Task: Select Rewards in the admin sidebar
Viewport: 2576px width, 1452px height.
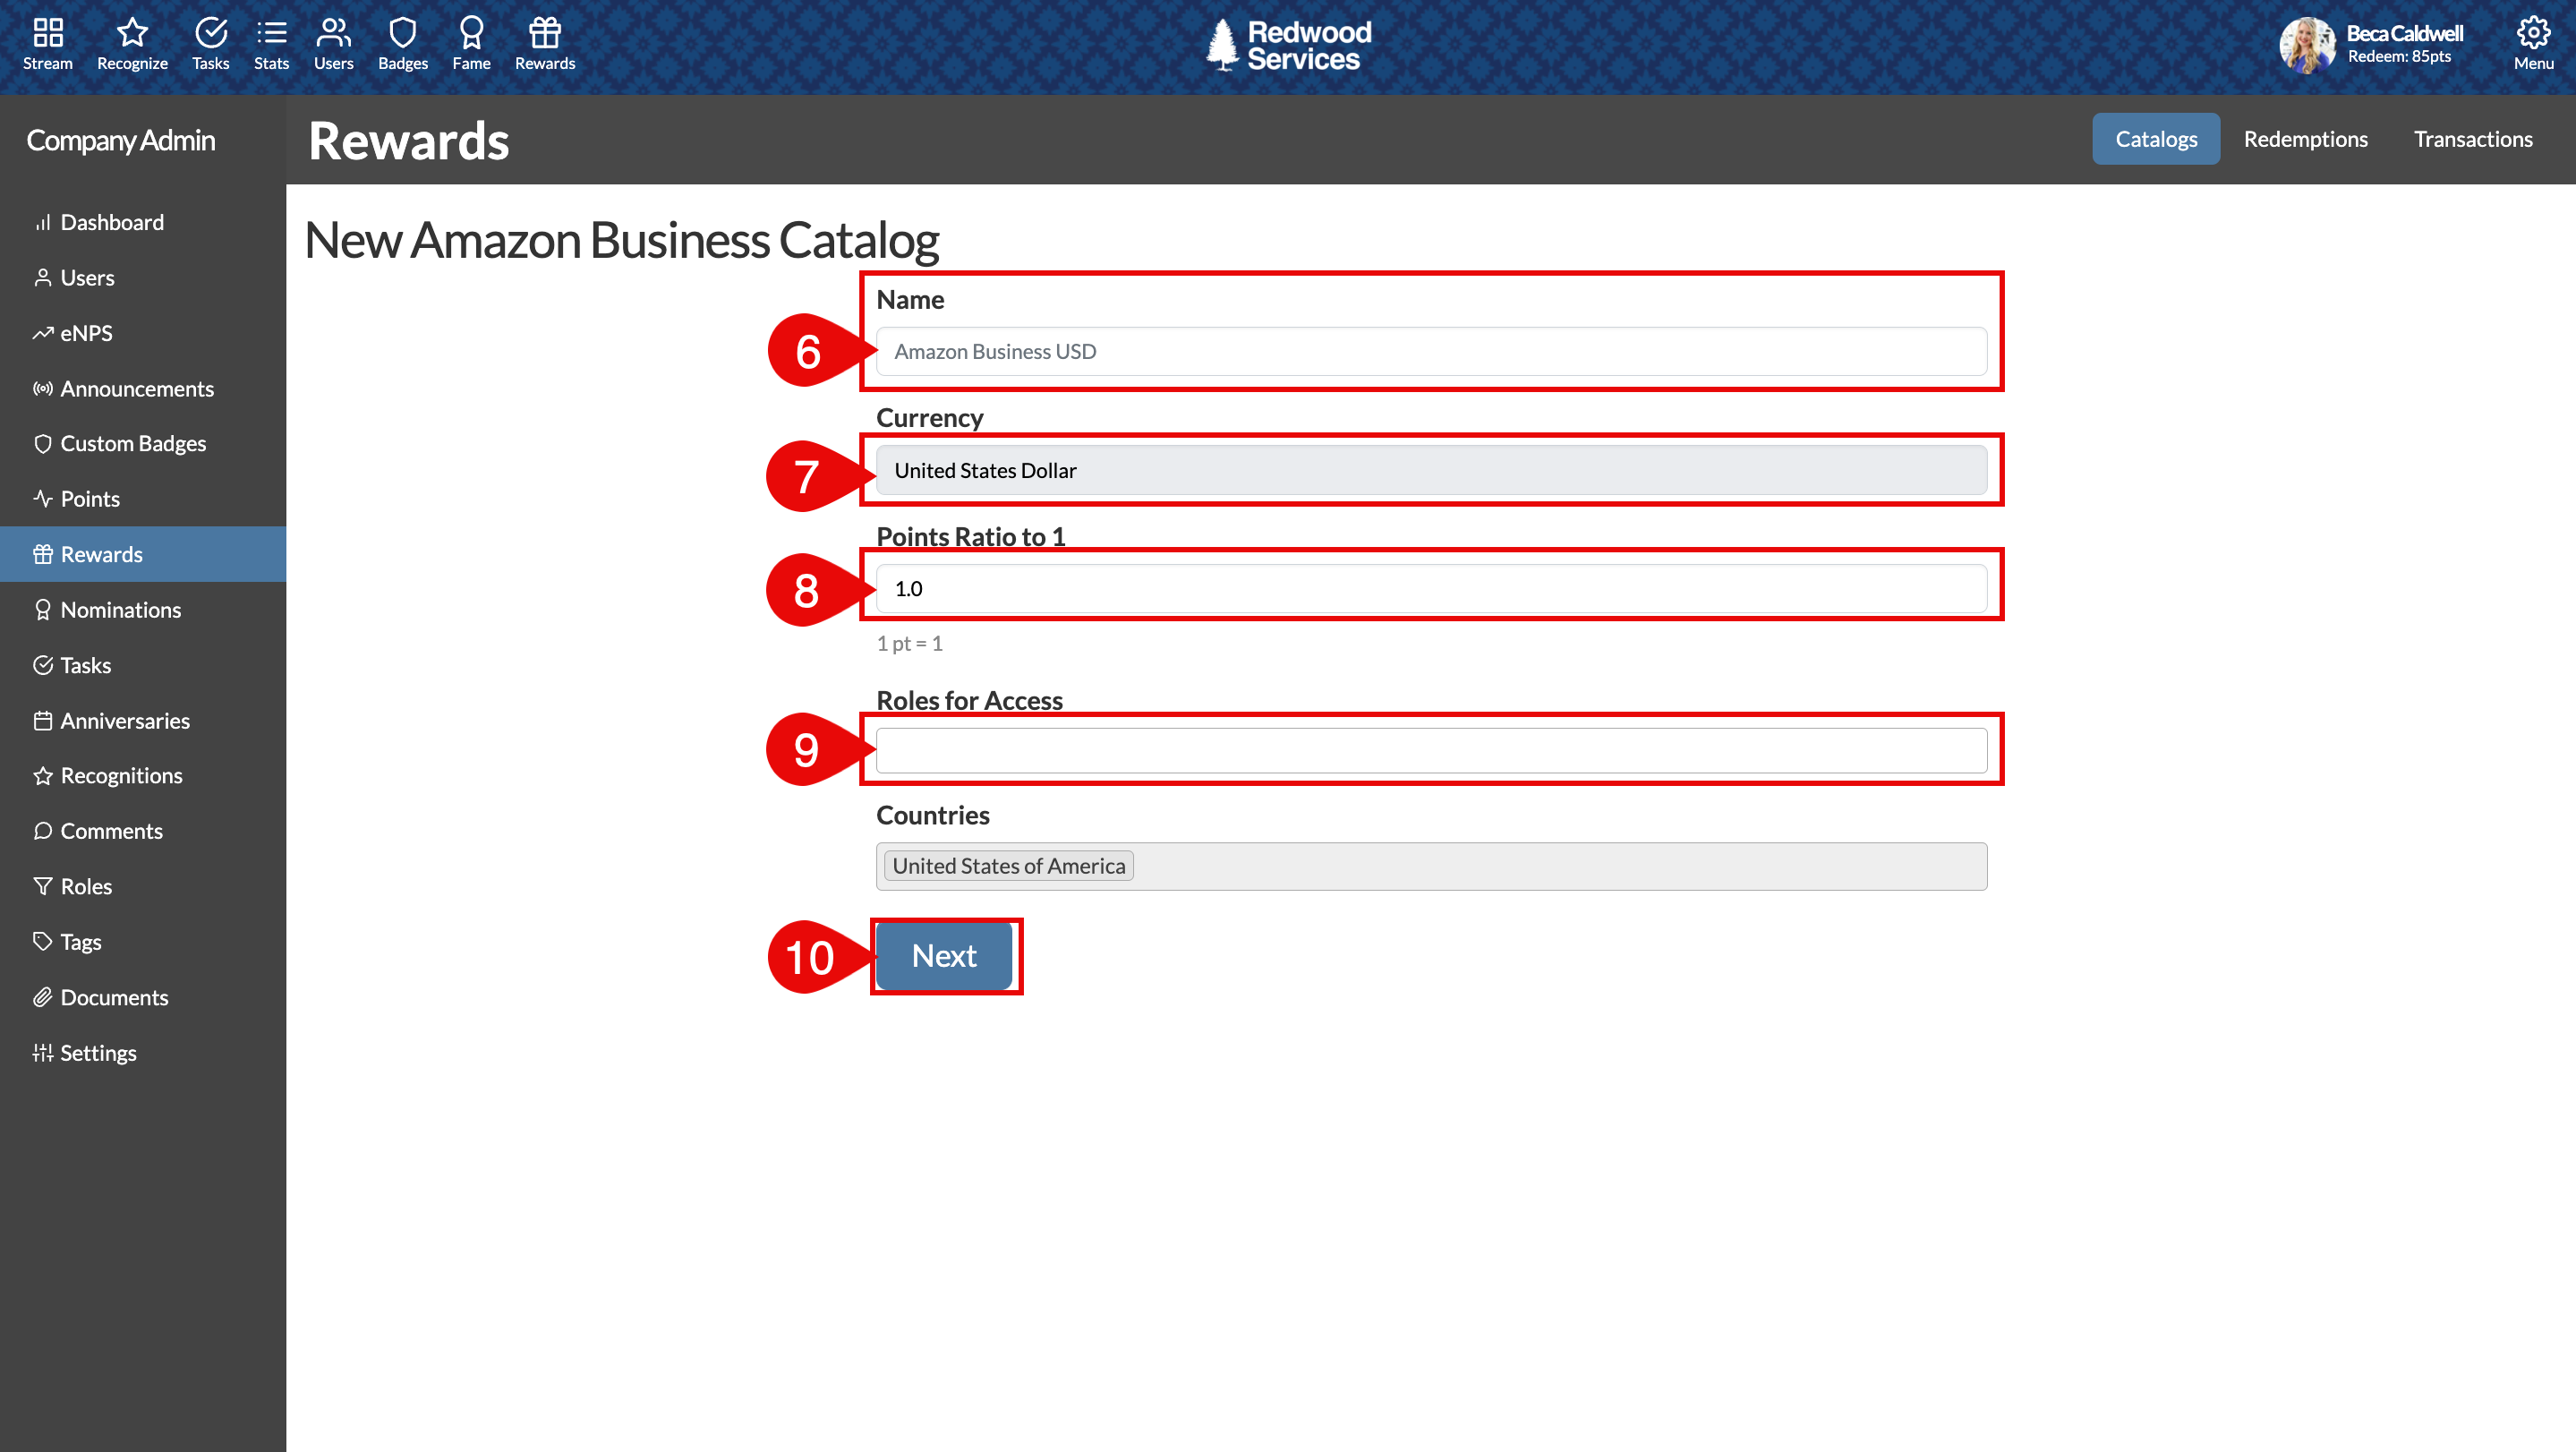Action: (x=143, y=554)
